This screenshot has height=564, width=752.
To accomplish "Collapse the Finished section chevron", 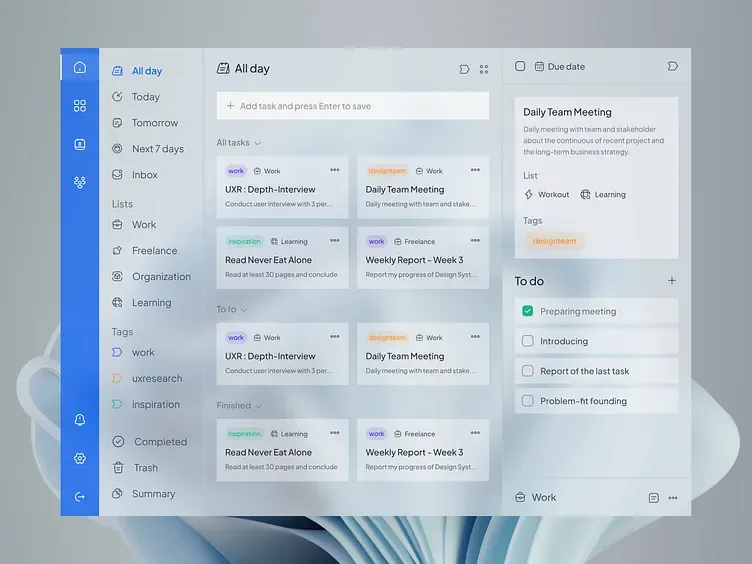I will pyautogui.click(x=258, y=406).
